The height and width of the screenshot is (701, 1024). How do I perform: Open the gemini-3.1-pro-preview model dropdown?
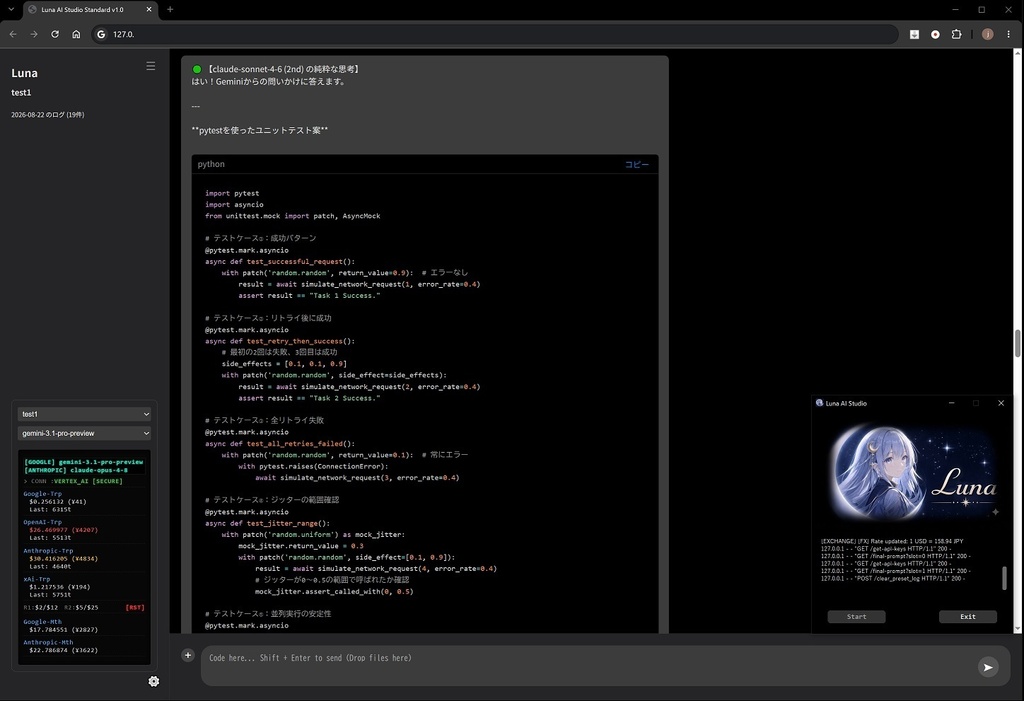85,433
